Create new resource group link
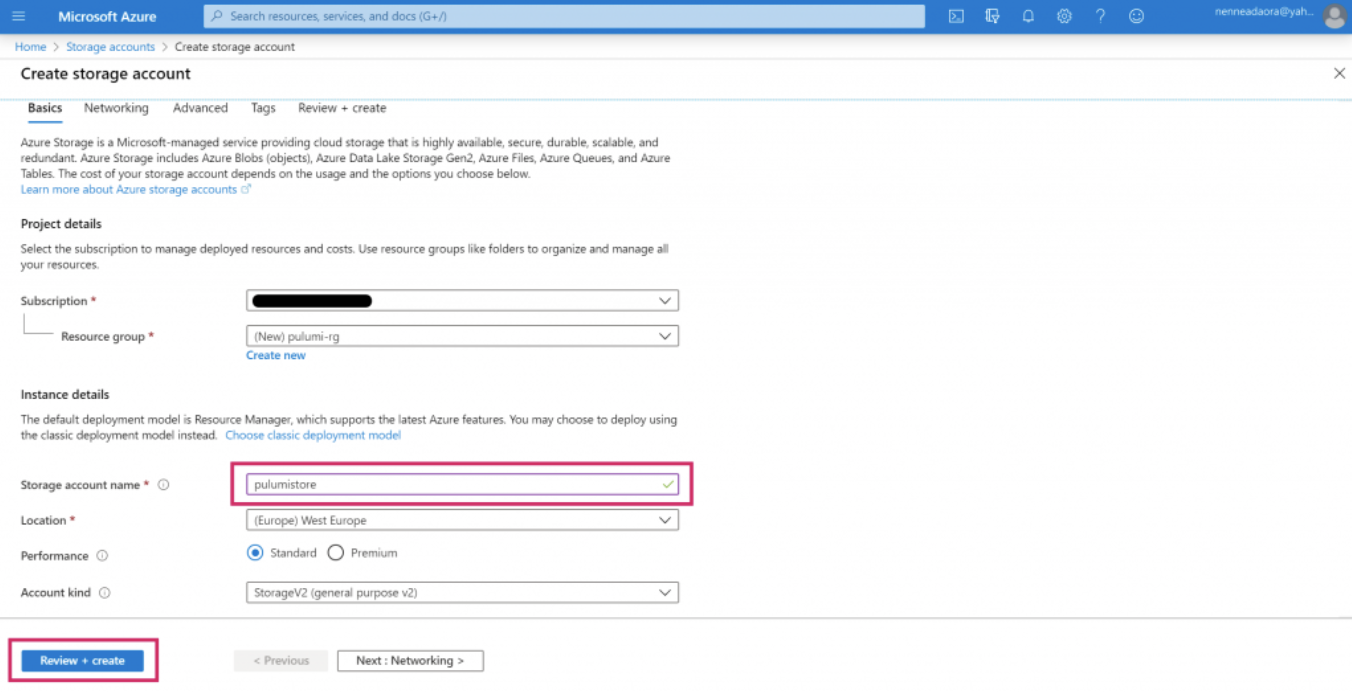 [x=276, y=355]
